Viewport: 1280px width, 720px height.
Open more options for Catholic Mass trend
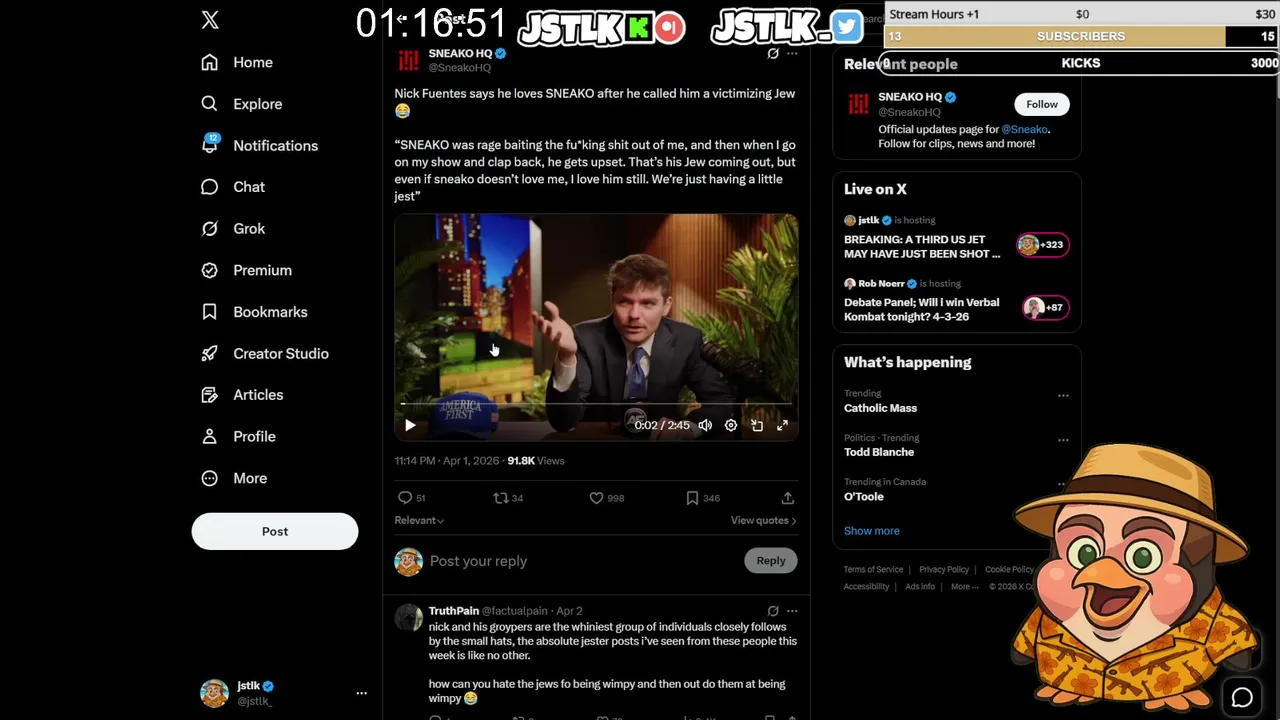coord(1063,396)
